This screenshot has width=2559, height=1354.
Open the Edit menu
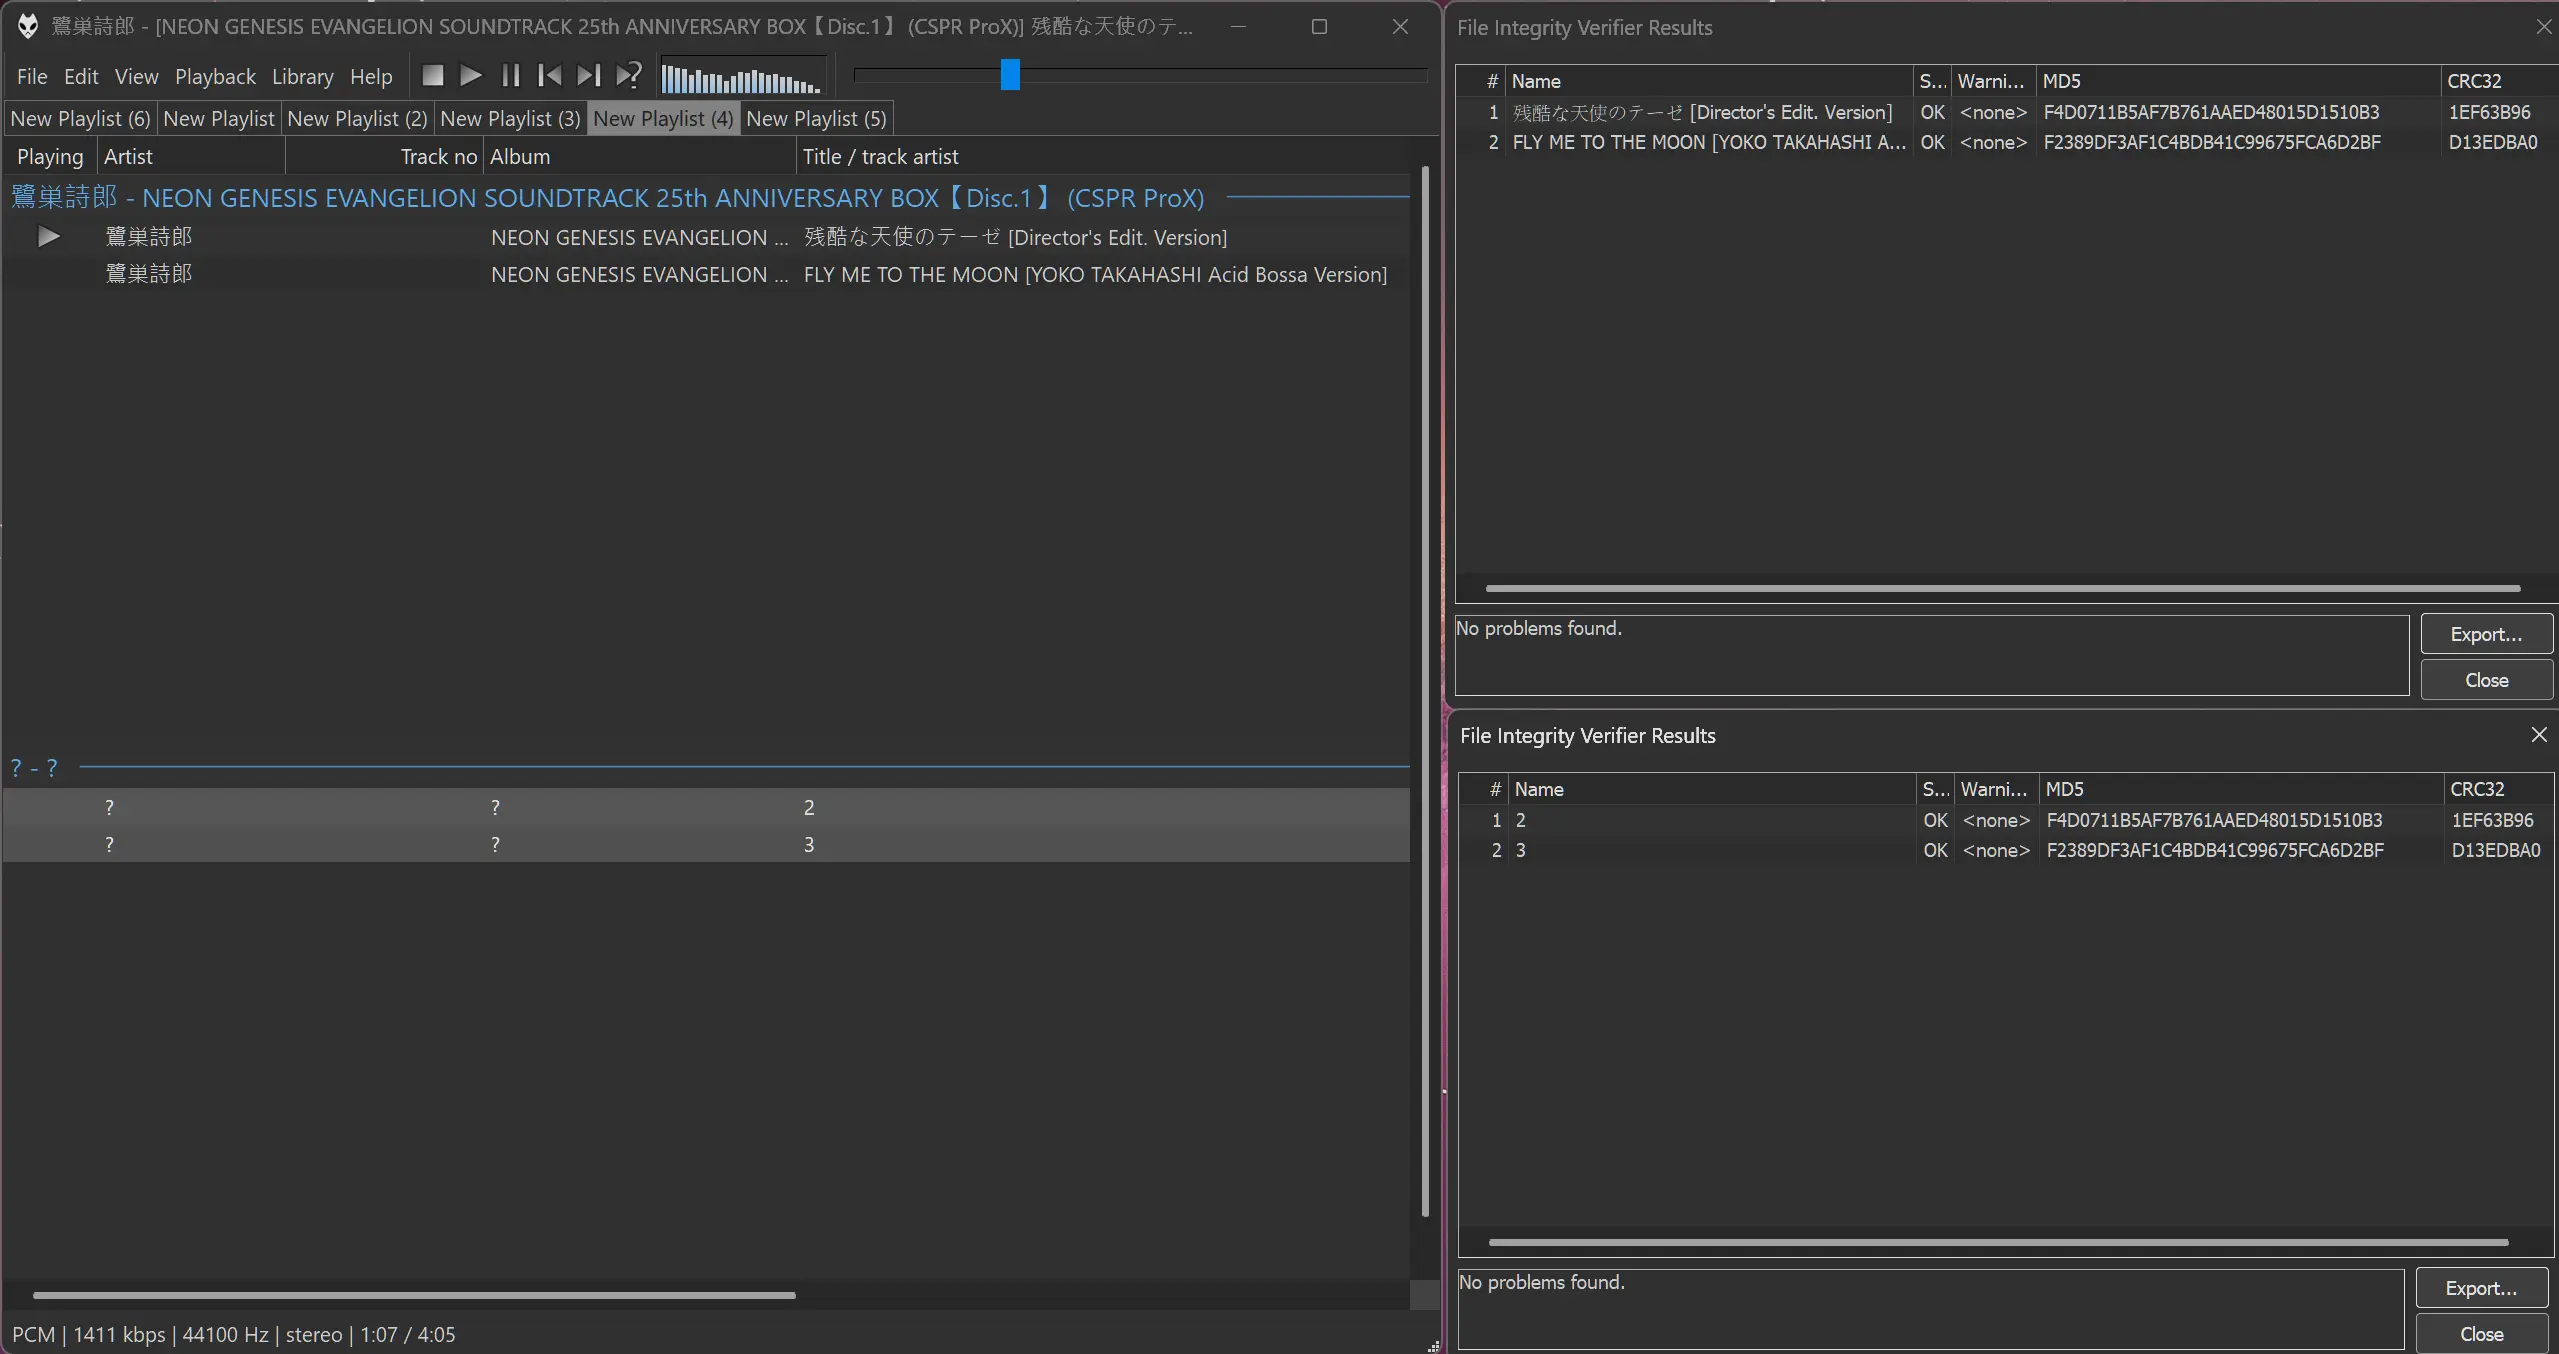[x=81, y=77]
